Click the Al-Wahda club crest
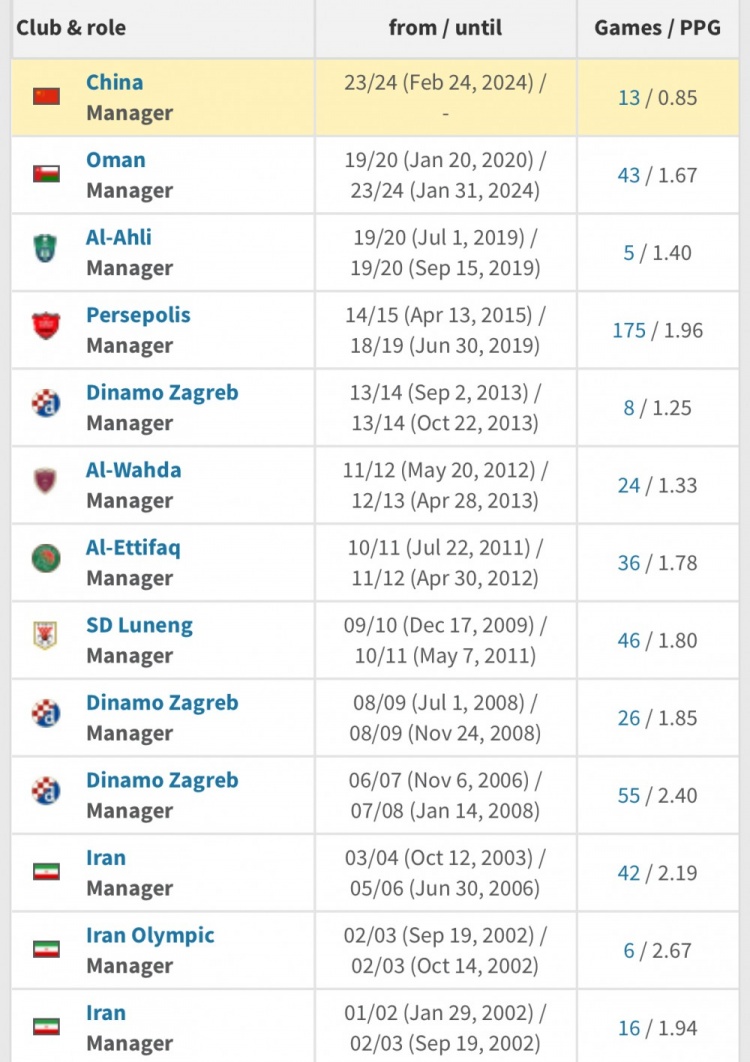This screenshot has width=750, height=1062. (46, 481)
